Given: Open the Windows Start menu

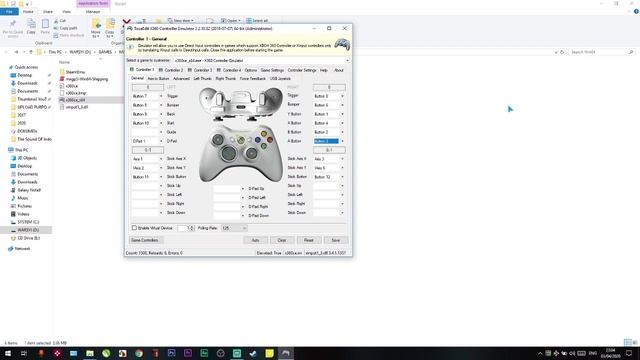Looking at the screenshot, I should (8, 353).
